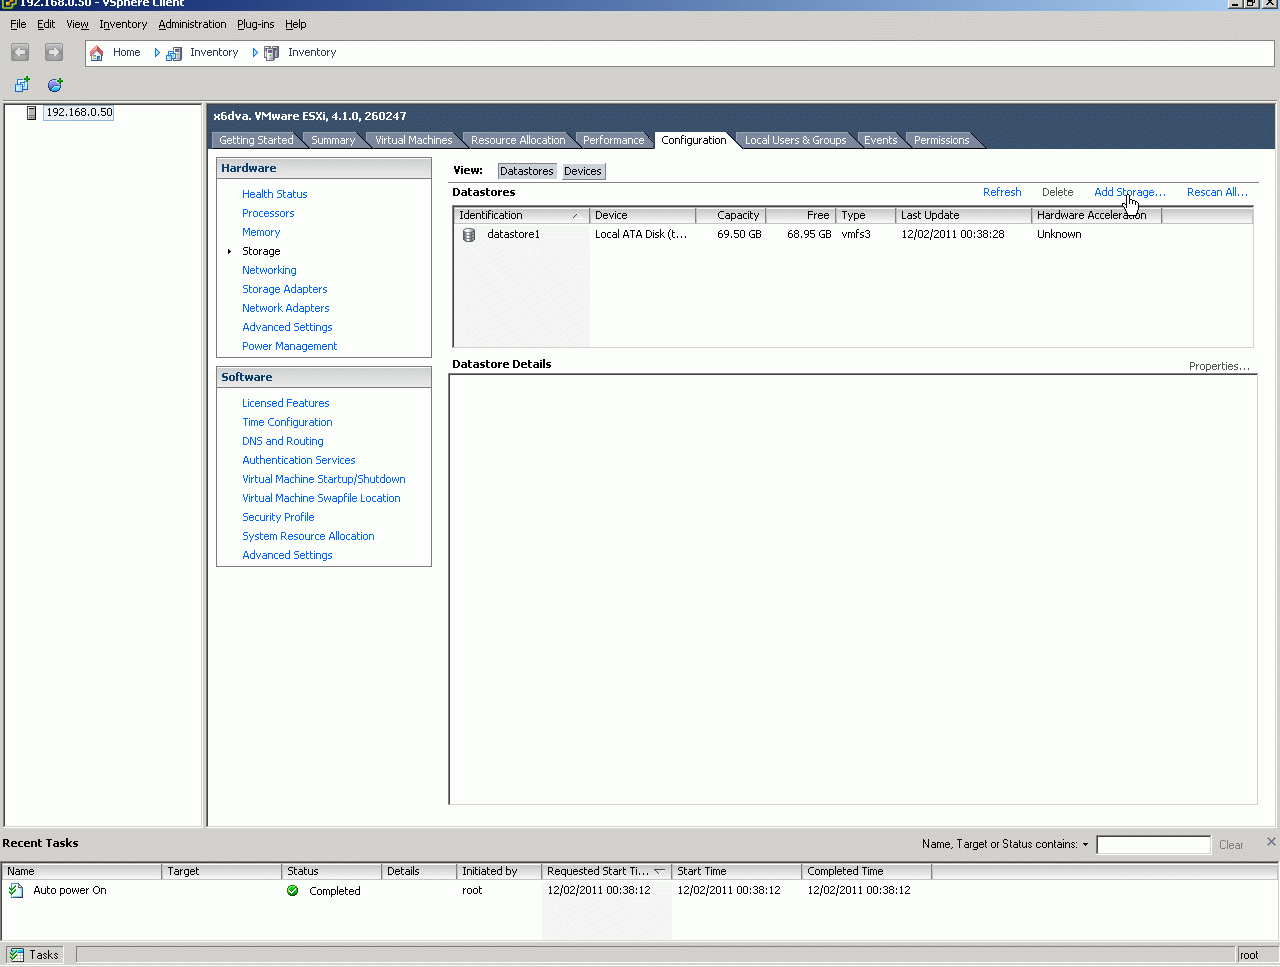Click the Datastores view button
Image resolution: width=1280 pixels, height=967 pixels.
527,171
